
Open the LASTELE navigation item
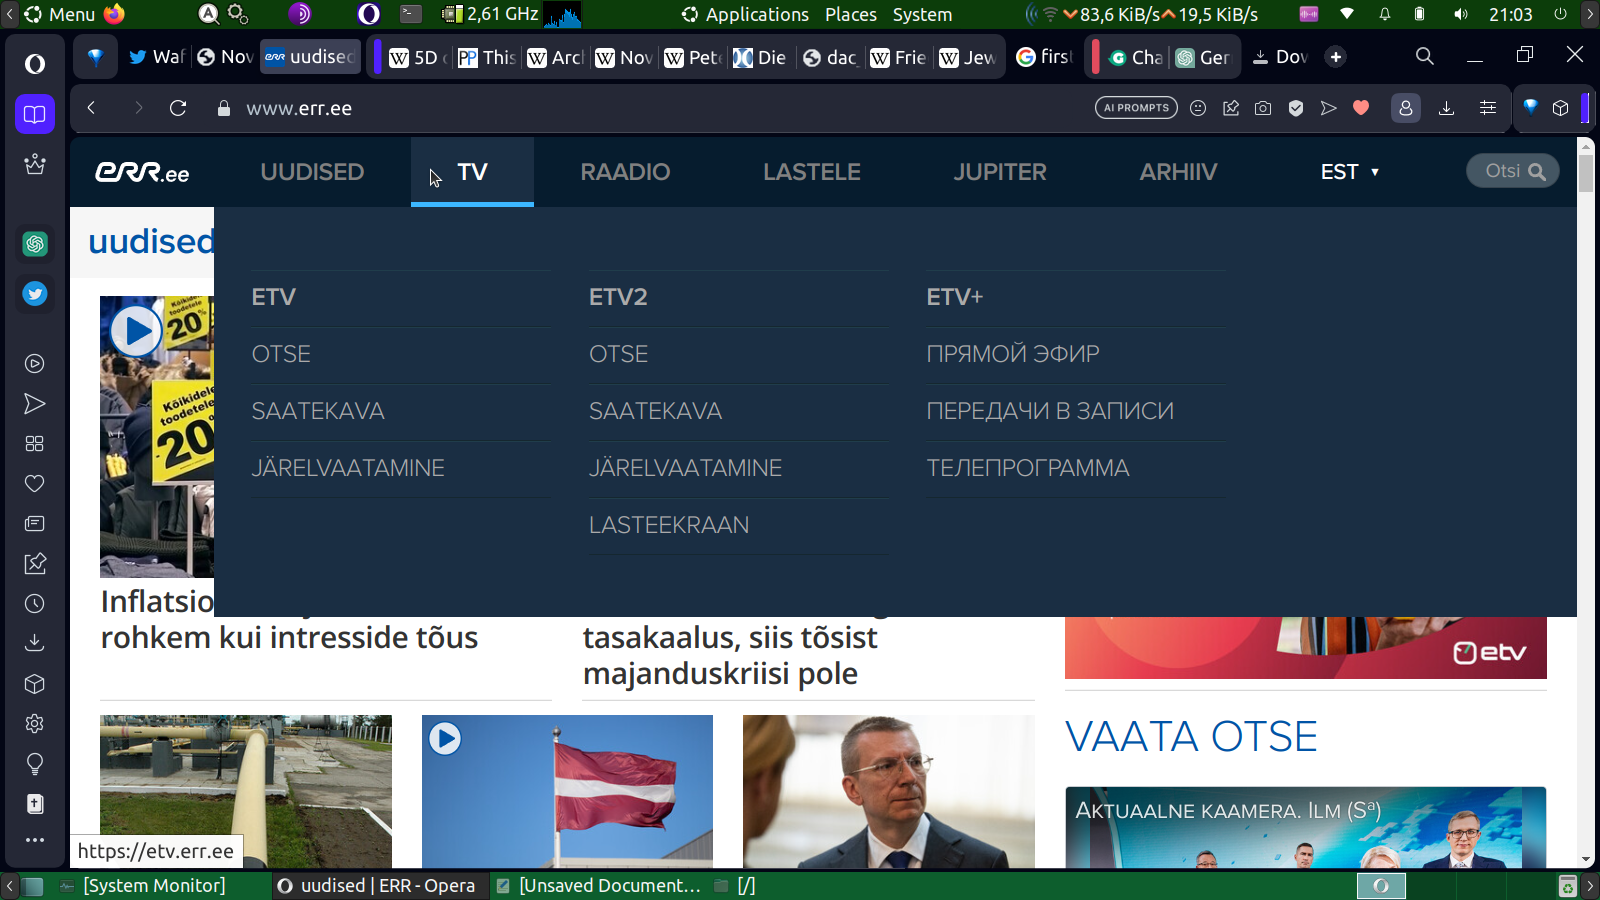pos(812,172)
